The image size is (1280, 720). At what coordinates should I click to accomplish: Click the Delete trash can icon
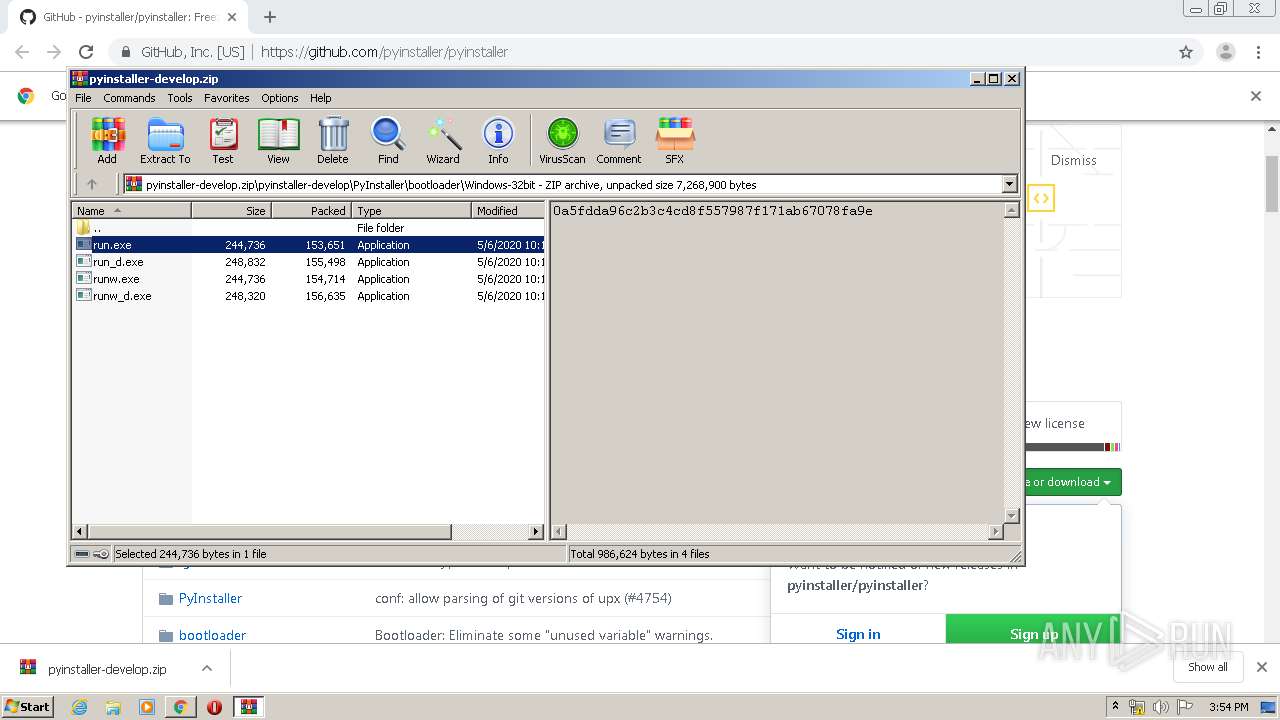(x=333, y=140)
